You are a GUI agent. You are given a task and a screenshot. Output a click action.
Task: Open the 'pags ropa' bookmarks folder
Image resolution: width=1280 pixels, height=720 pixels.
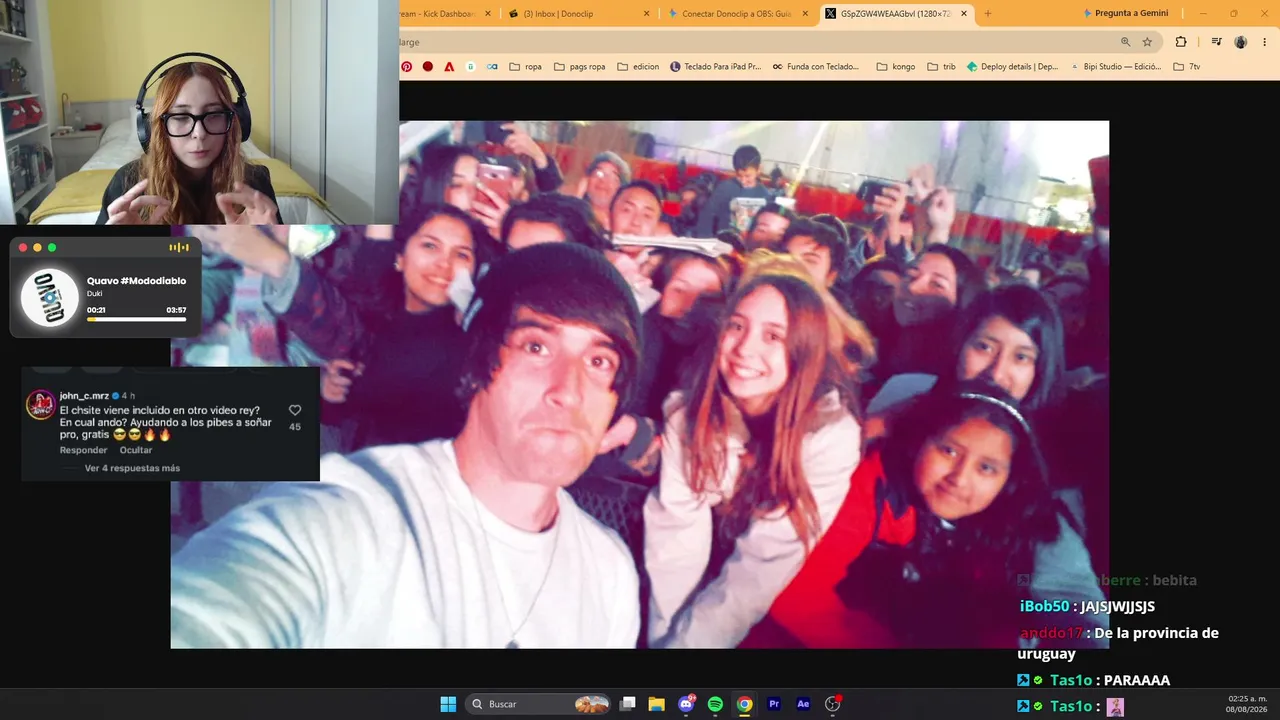579,67
